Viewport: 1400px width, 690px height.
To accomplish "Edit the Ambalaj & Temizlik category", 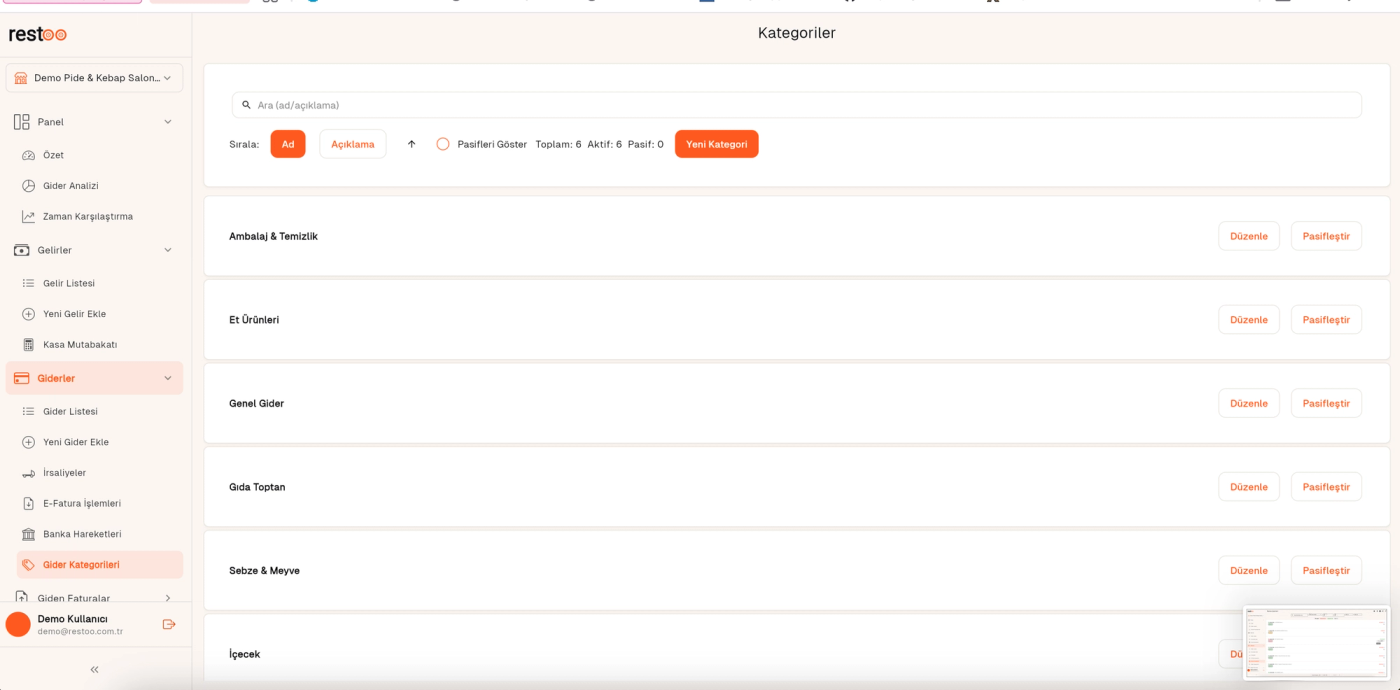I will click(1249, 236).
